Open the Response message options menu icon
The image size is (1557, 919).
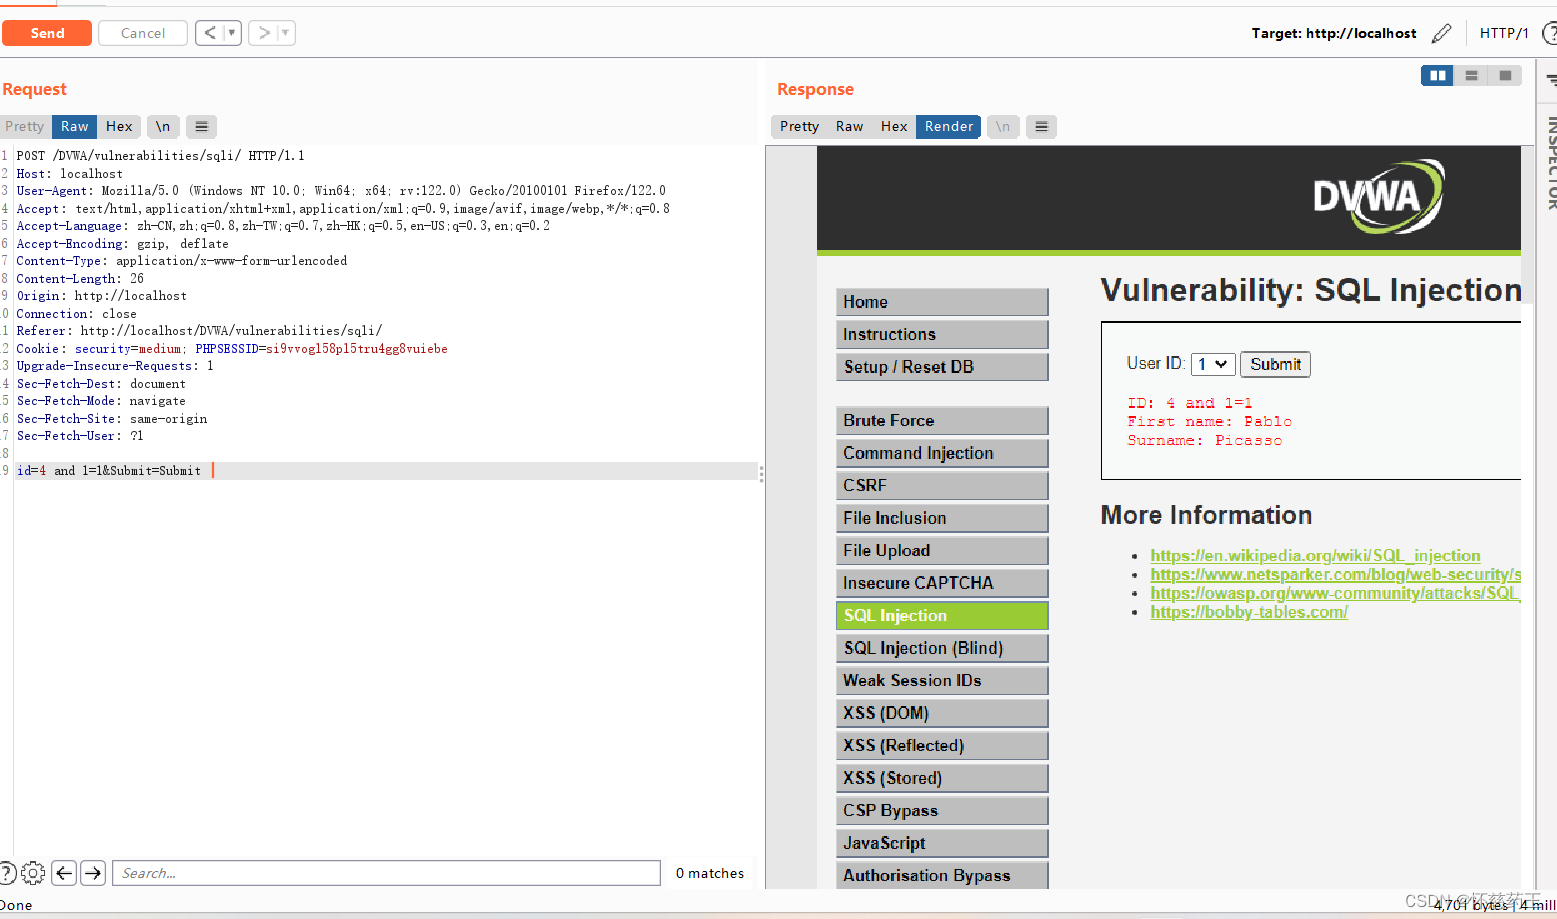(x=1041, y=126)
